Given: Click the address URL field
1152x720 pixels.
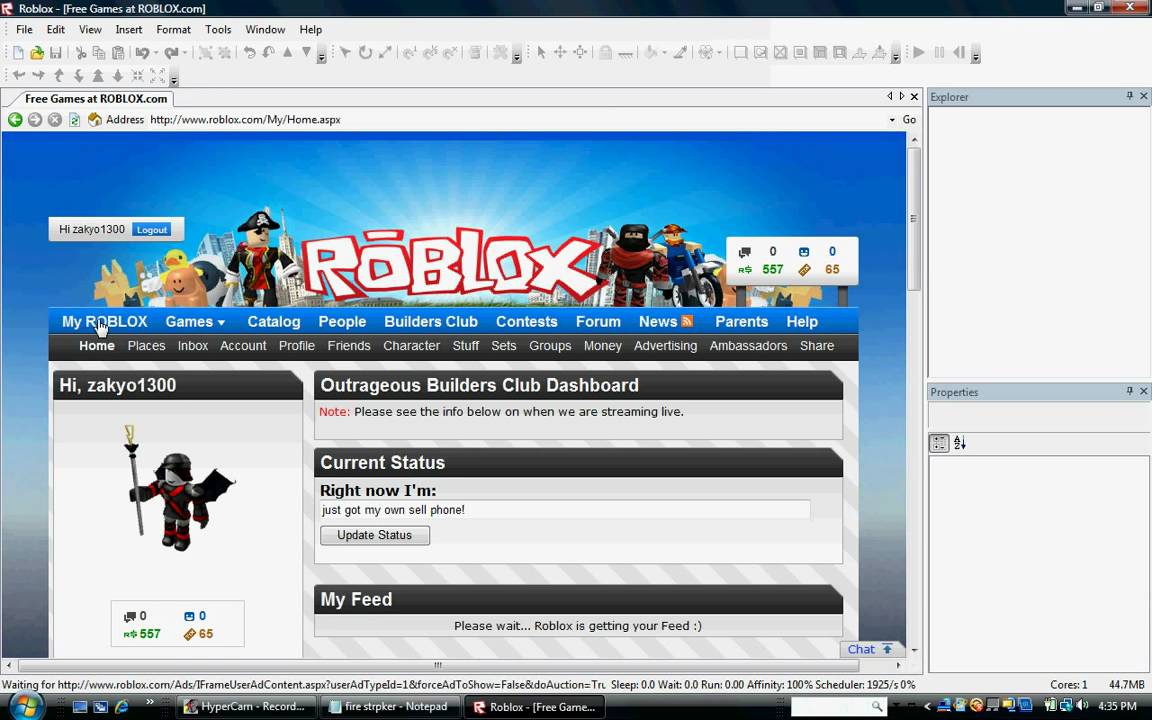Looking at the screenshot, I should [x=516, y=120].
